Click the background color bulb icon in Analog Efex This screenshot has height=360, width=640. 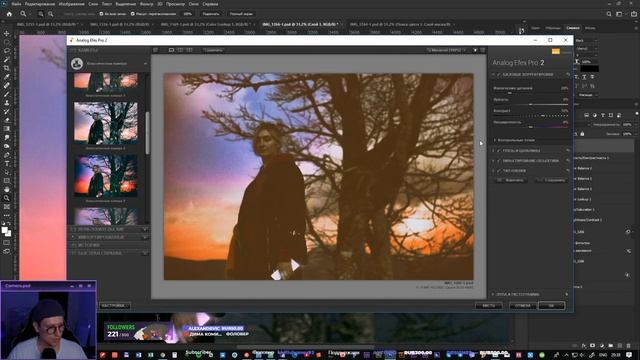(475, 50)
